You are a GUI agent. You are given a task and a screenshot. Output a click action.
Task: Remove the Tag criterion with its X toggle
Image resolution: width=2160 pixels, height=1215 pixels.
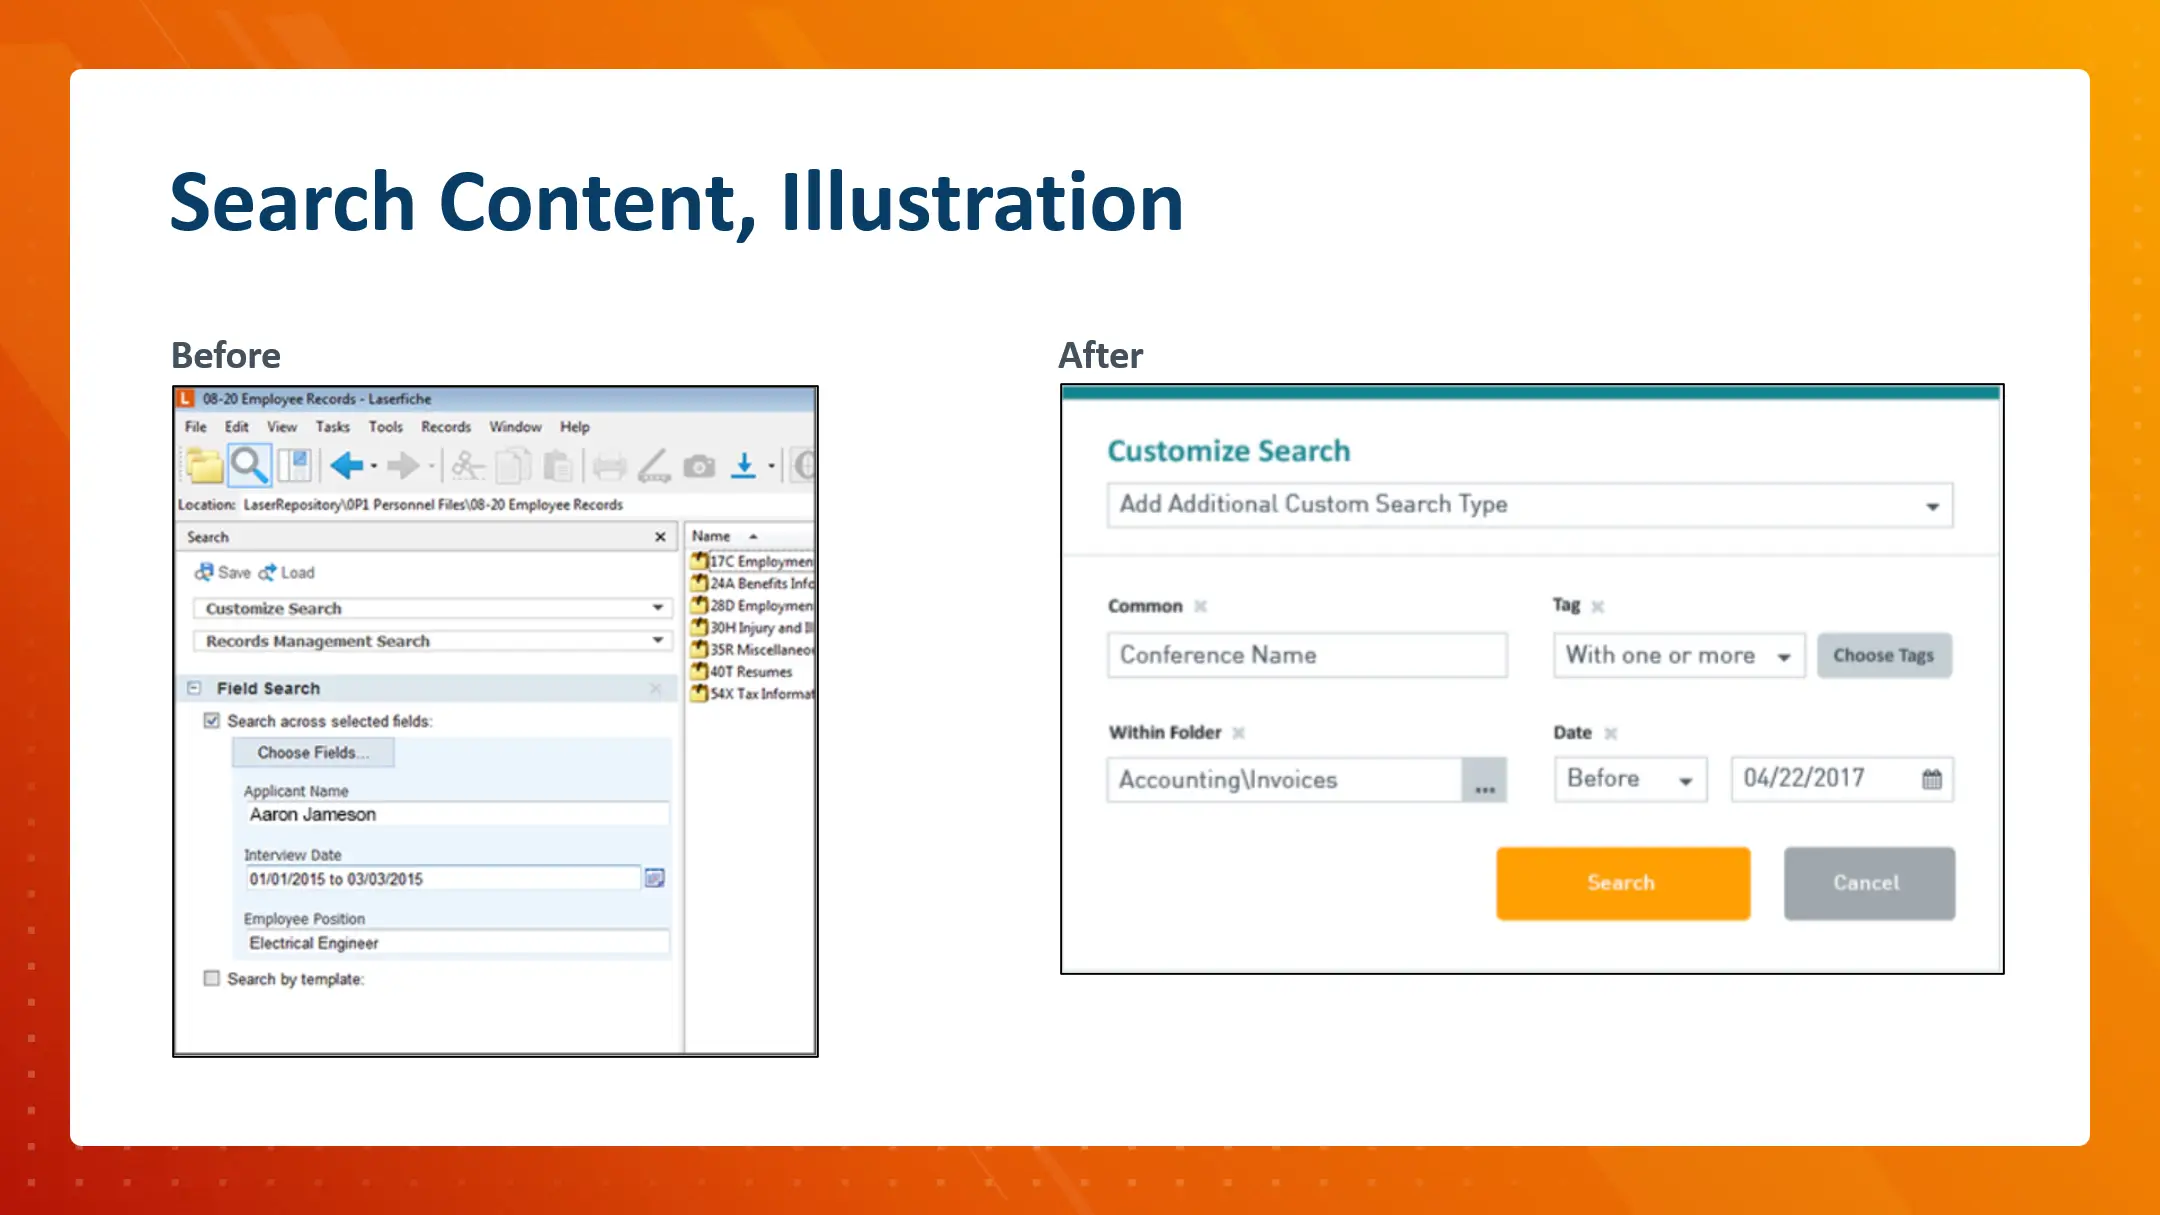[x=1597, y=605]
